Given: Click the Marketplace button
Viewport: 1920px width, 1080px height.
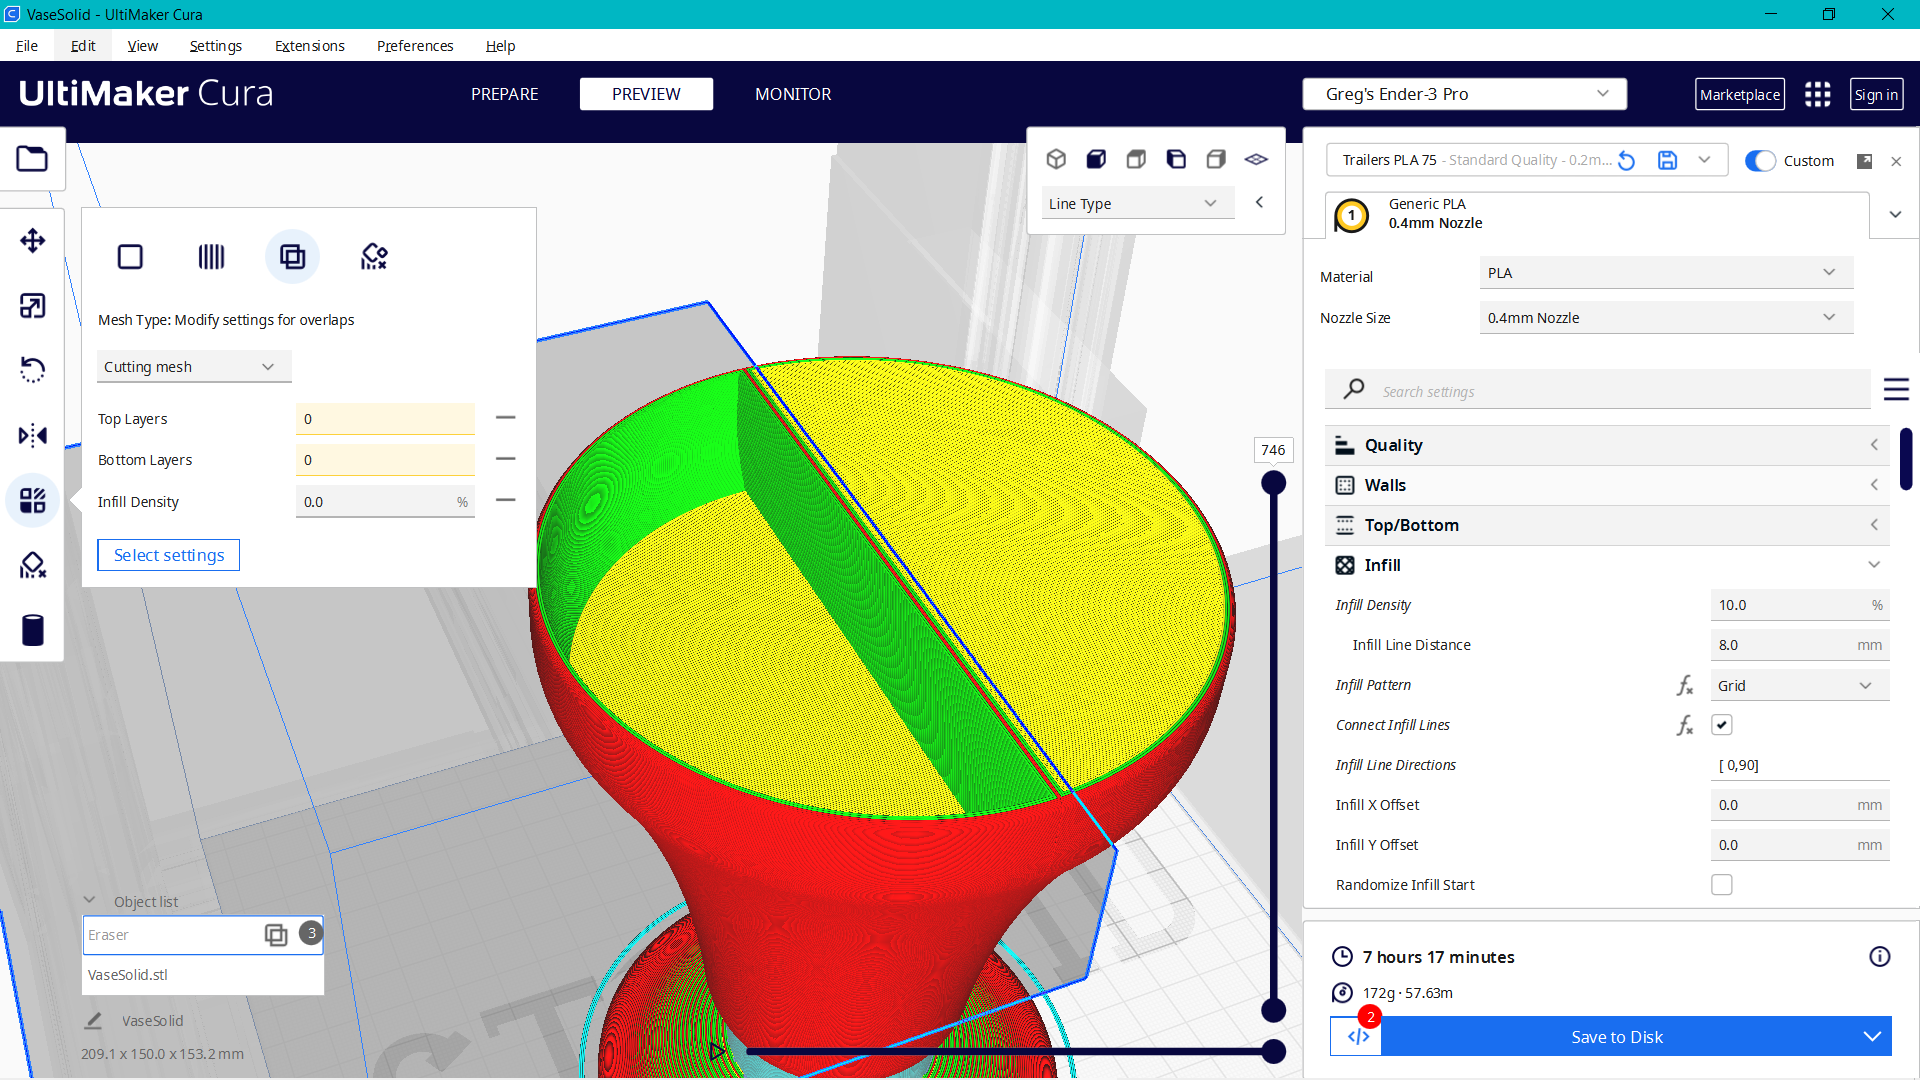Looking at the screenshot, I should pyautogui.click(x=1739, y=95).
